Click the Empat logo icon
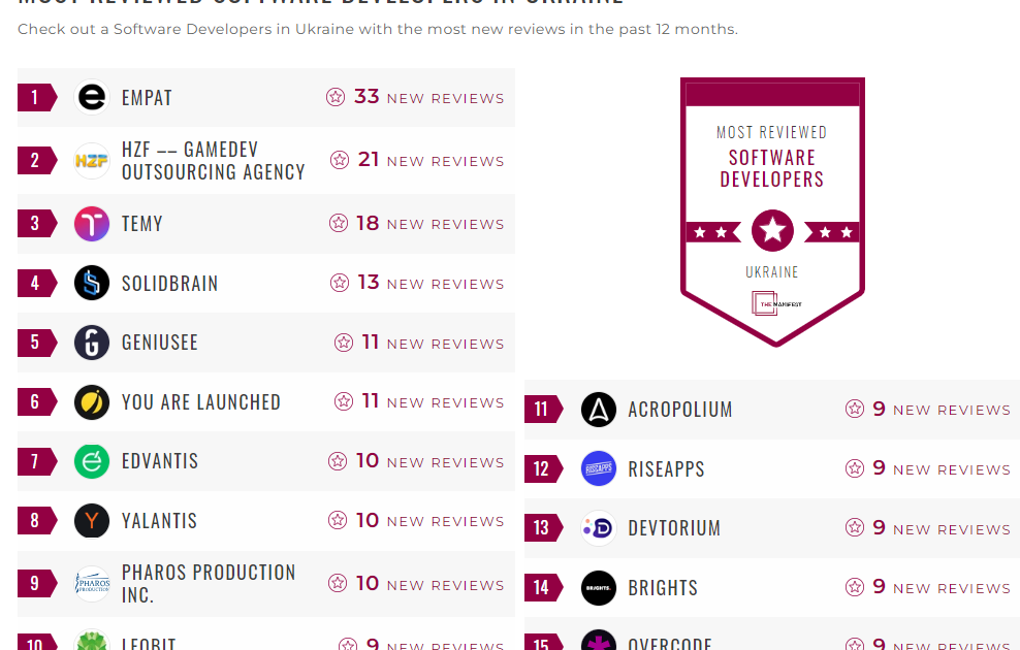 pyautogui.click(x=92, y=98)
